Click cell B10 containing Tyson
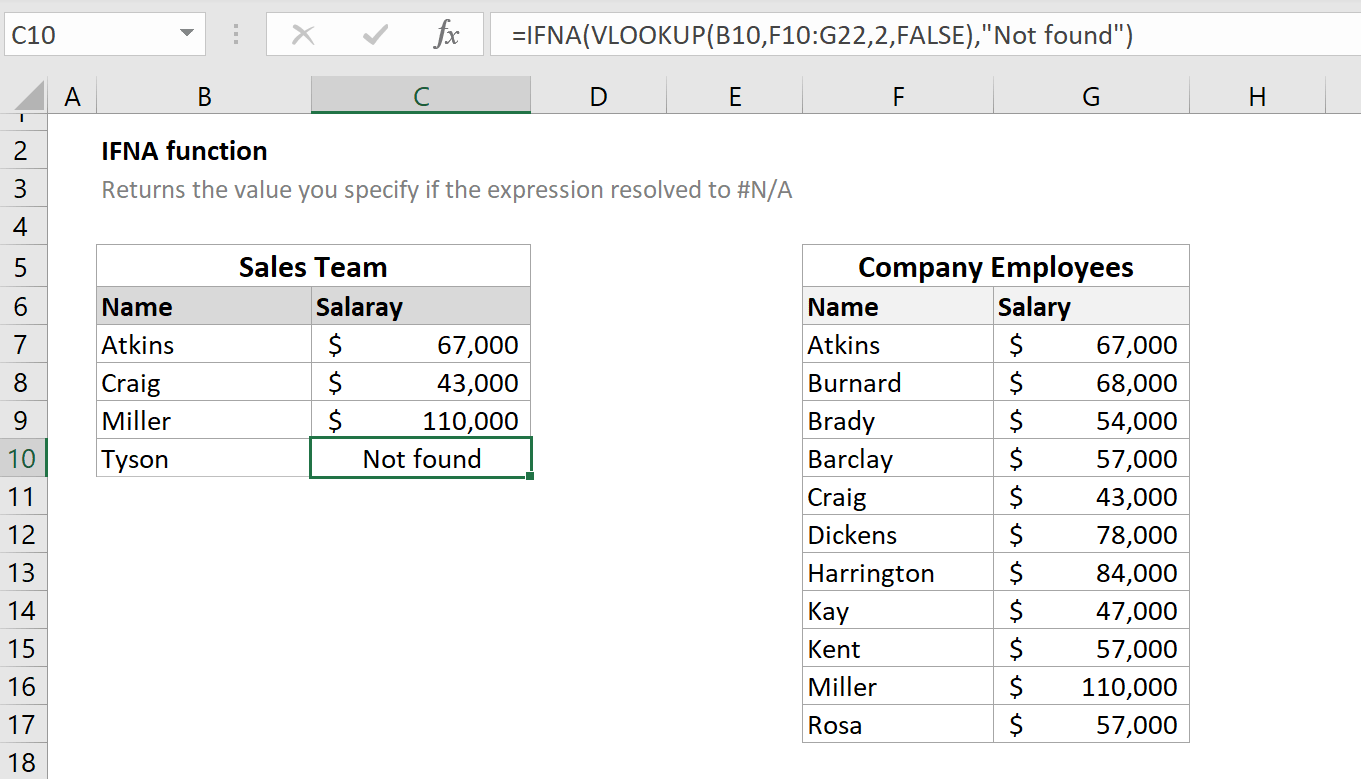The image size is (1361, 779). click(x=203, y=458)
